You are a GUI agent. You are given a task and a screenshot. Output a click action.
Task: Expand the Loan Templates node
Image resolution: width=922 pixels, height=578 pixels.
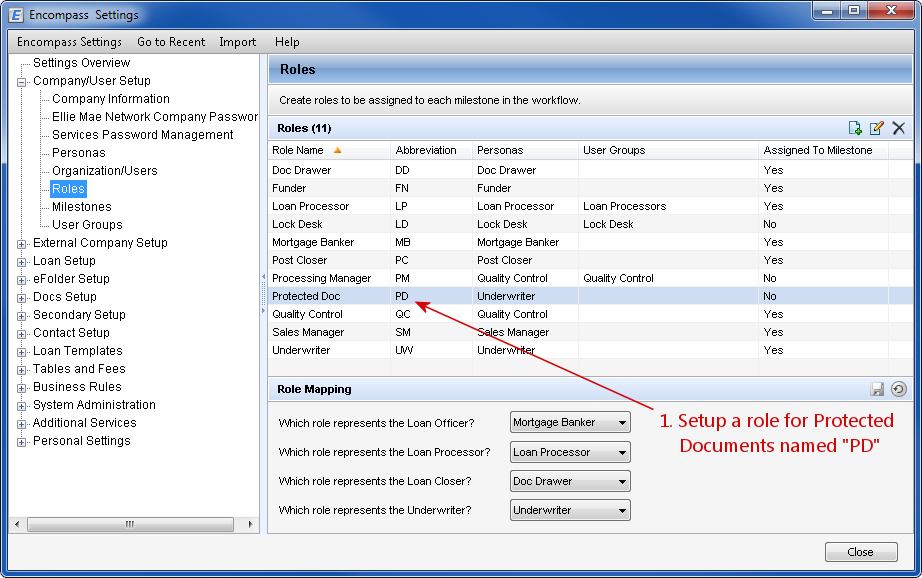[x=22, y=352]
